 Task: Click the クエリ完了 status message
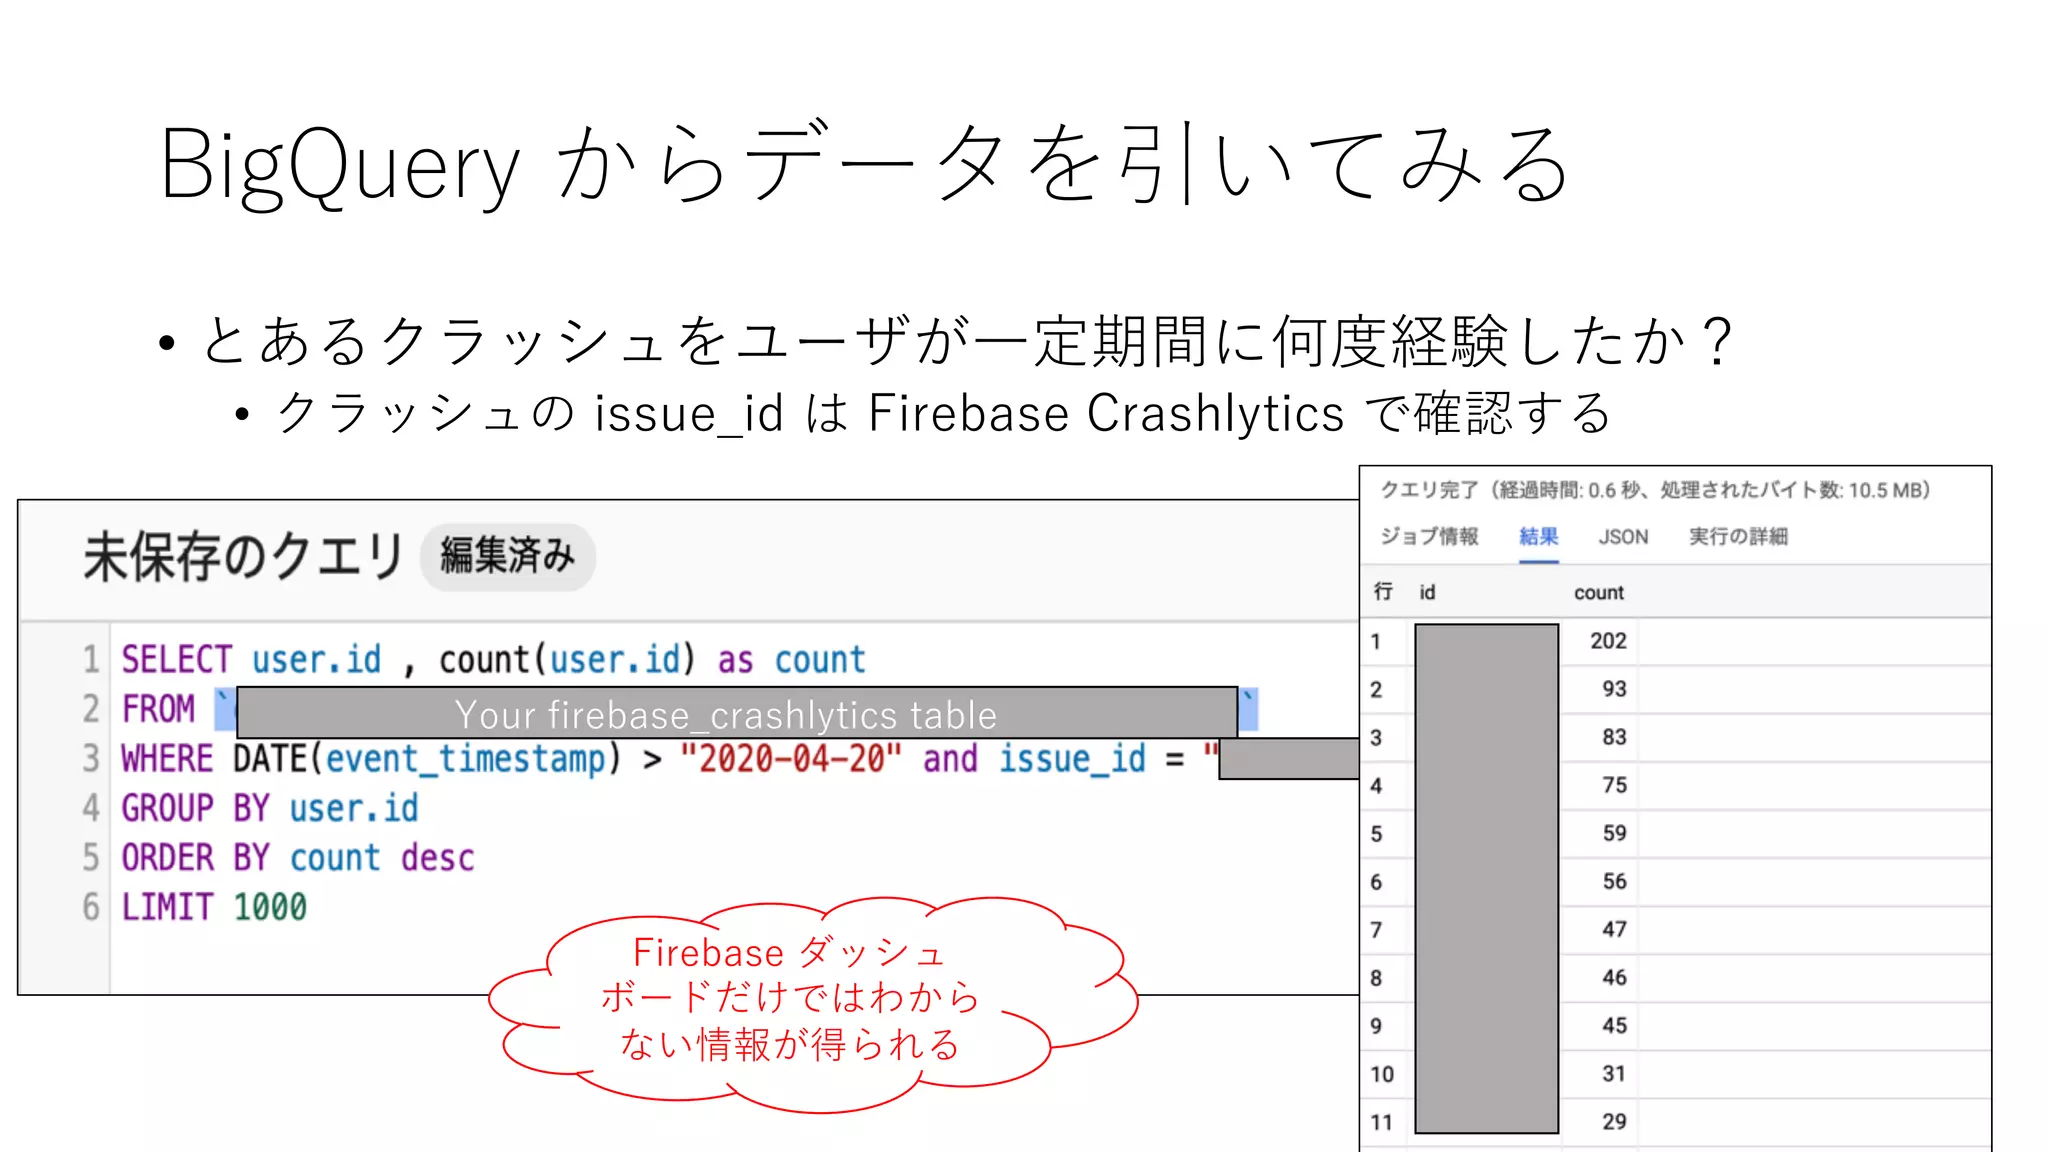click(1655, 490)
